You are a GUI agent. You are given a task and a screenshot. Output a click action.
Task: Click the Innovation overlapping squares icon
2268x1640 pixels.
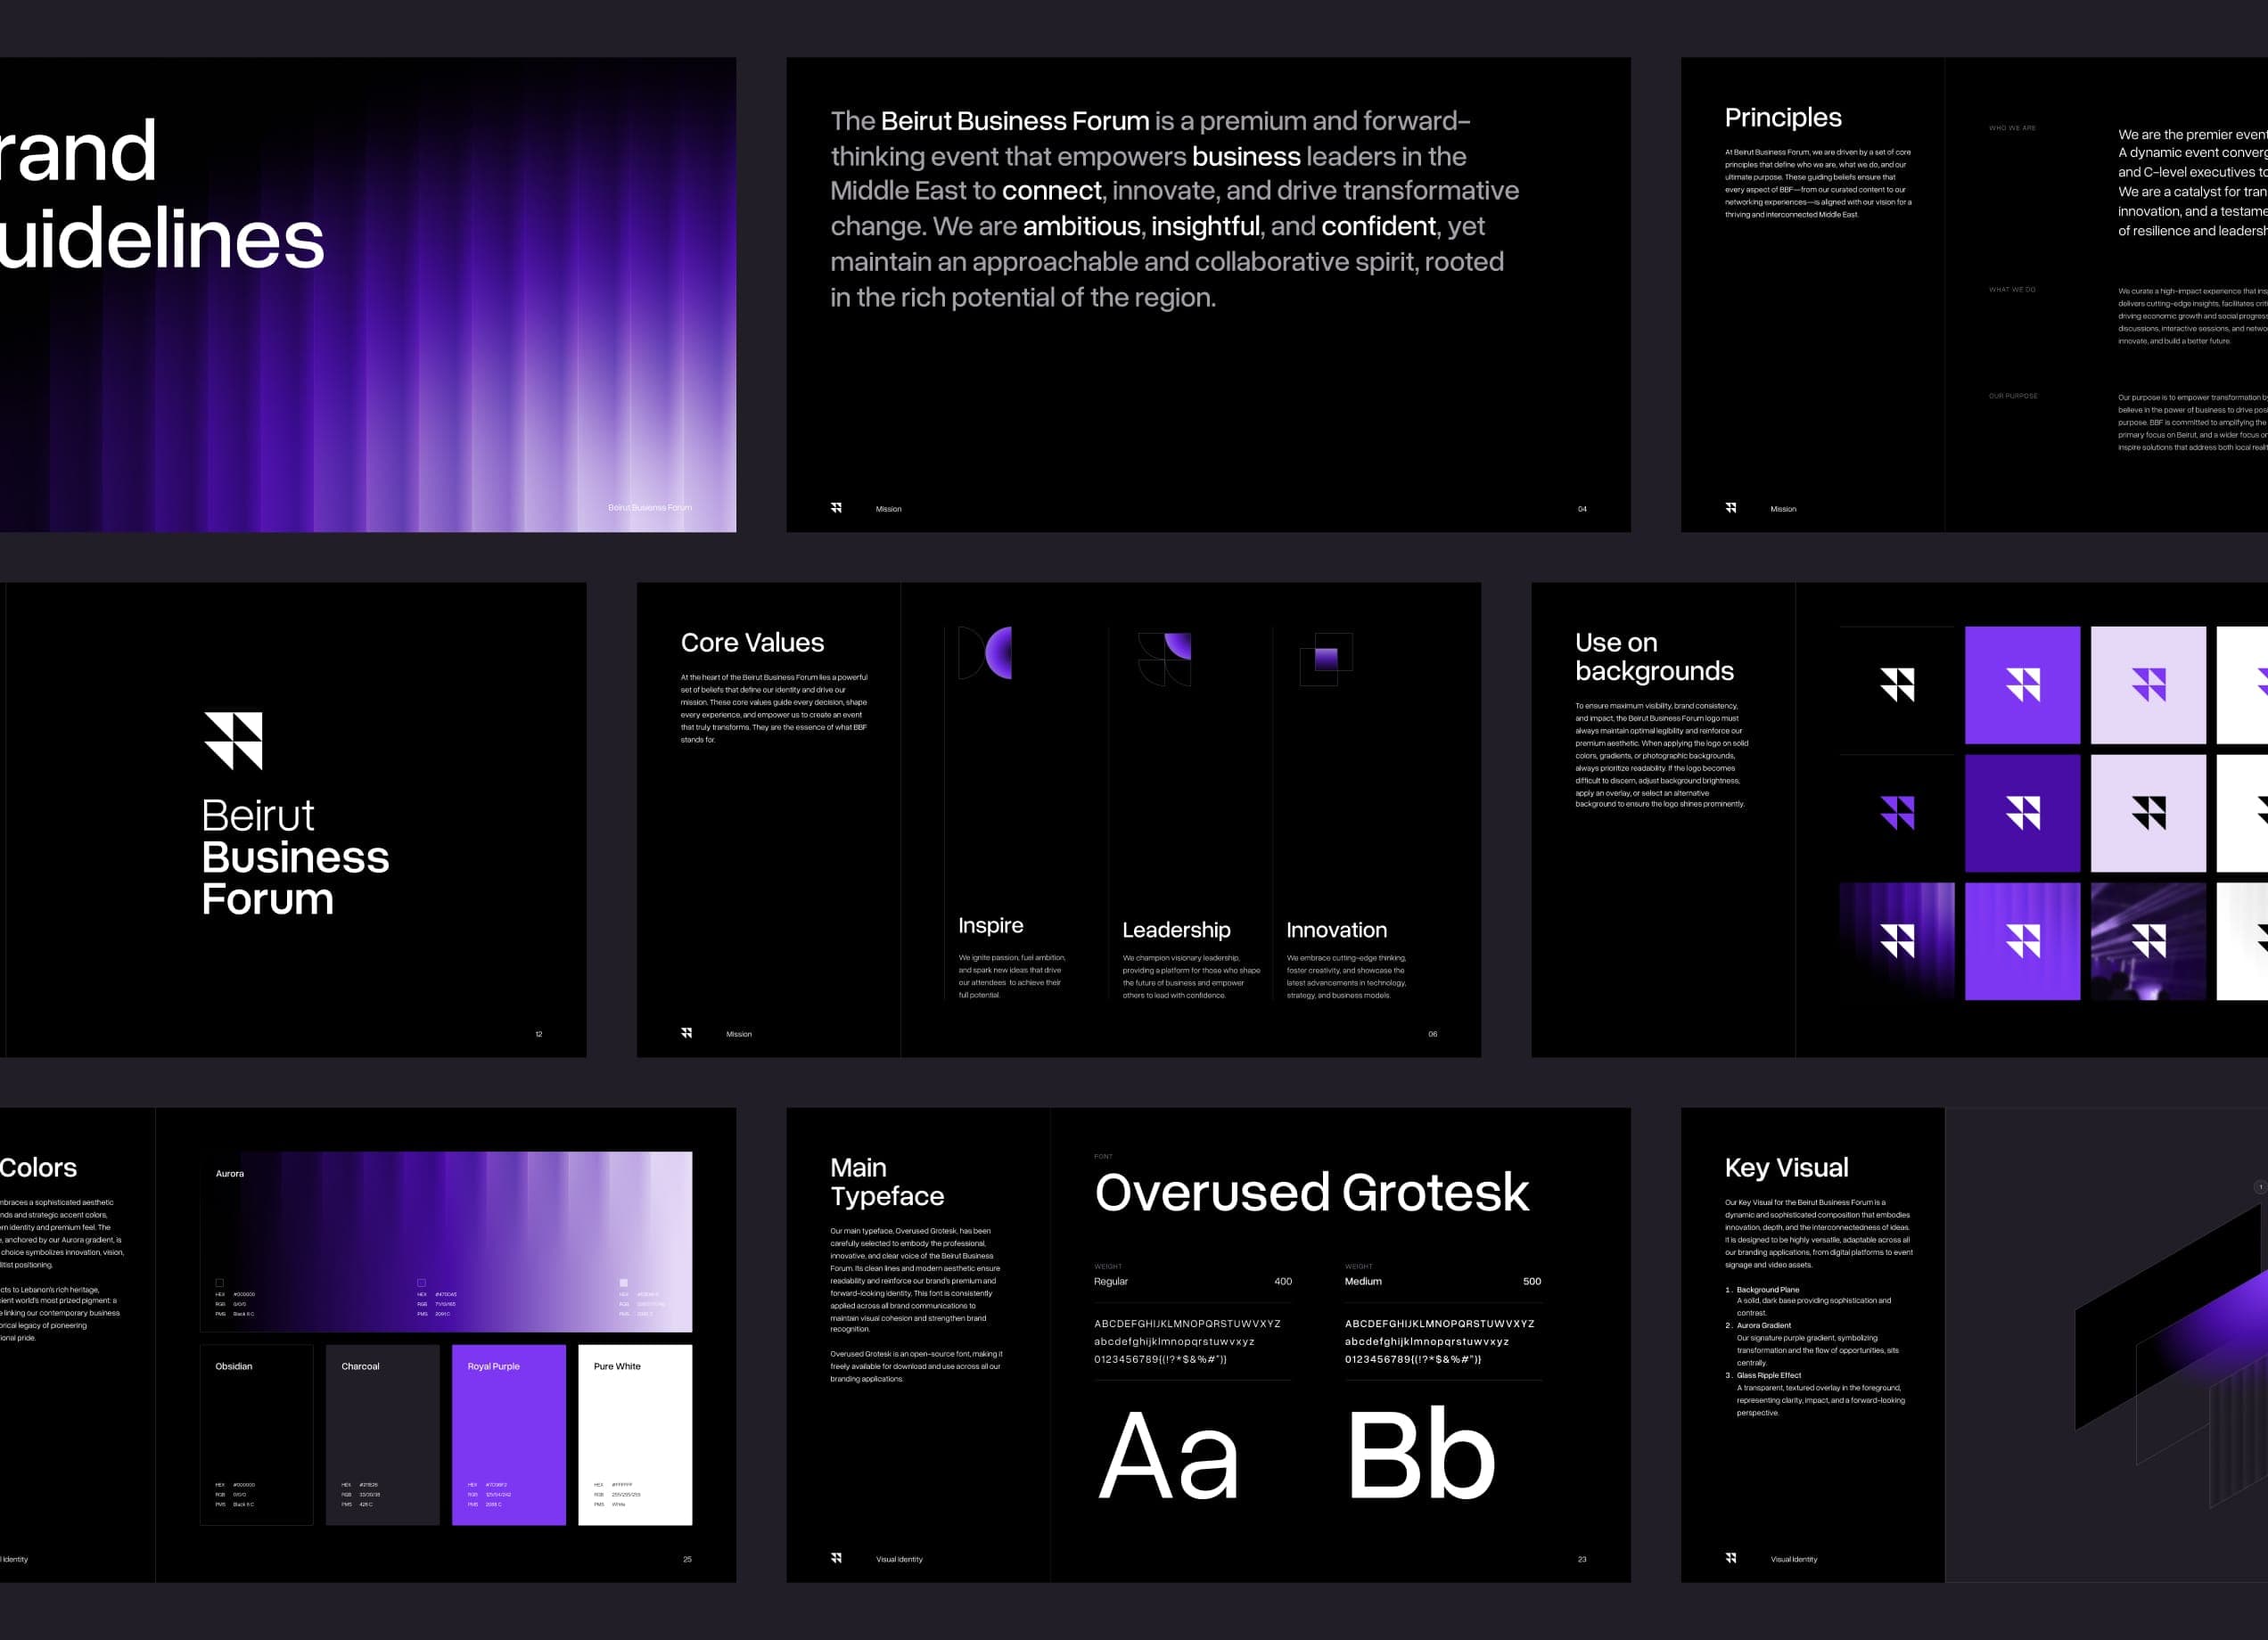point(1326,659)
